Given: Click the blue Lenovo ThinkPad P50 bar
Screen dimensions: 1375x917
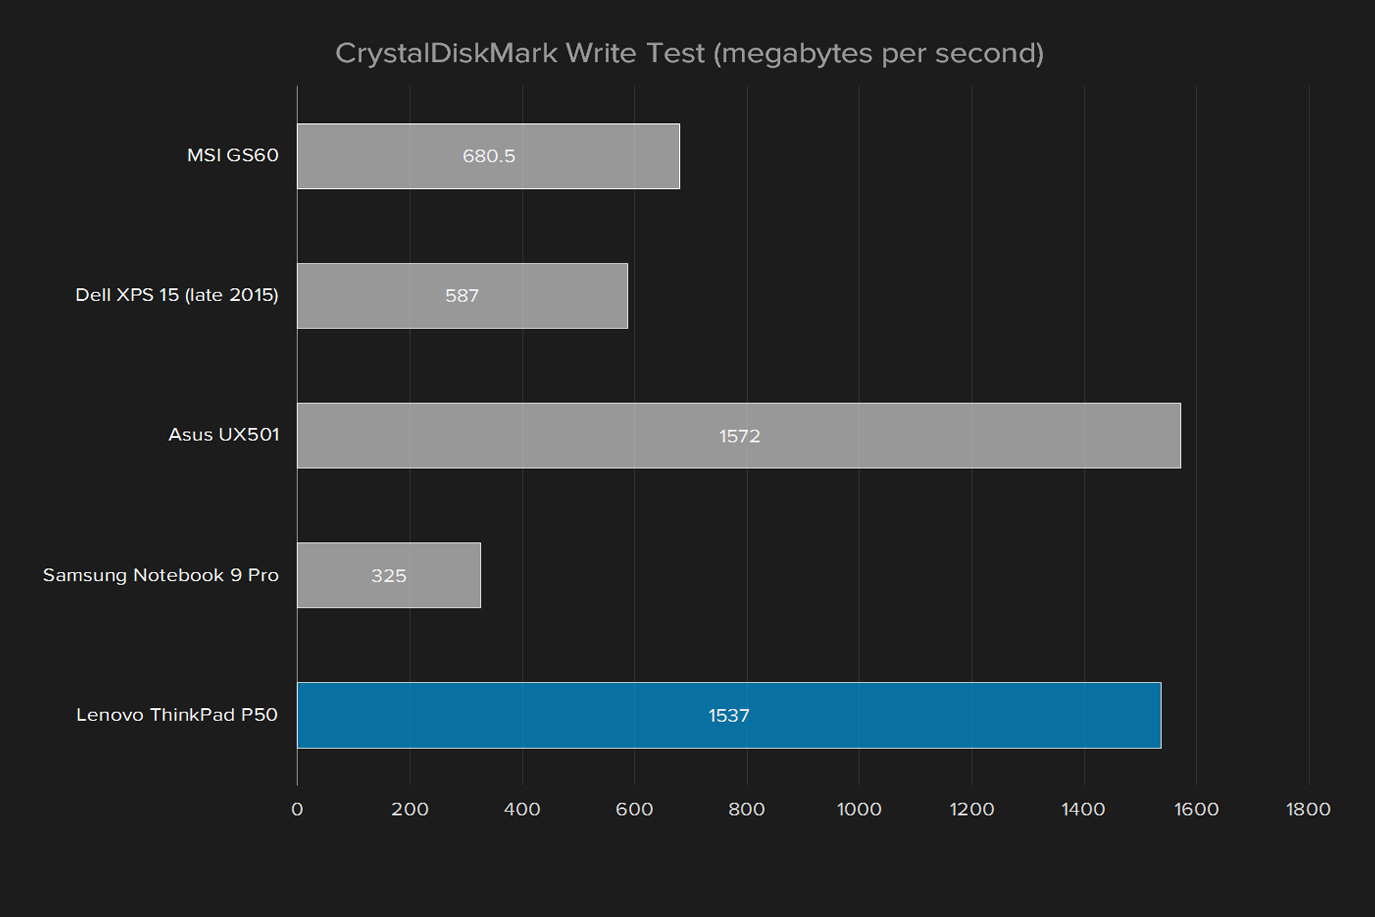Looking at the screenshot, I should pyautogui.click(x=729, y=715).
